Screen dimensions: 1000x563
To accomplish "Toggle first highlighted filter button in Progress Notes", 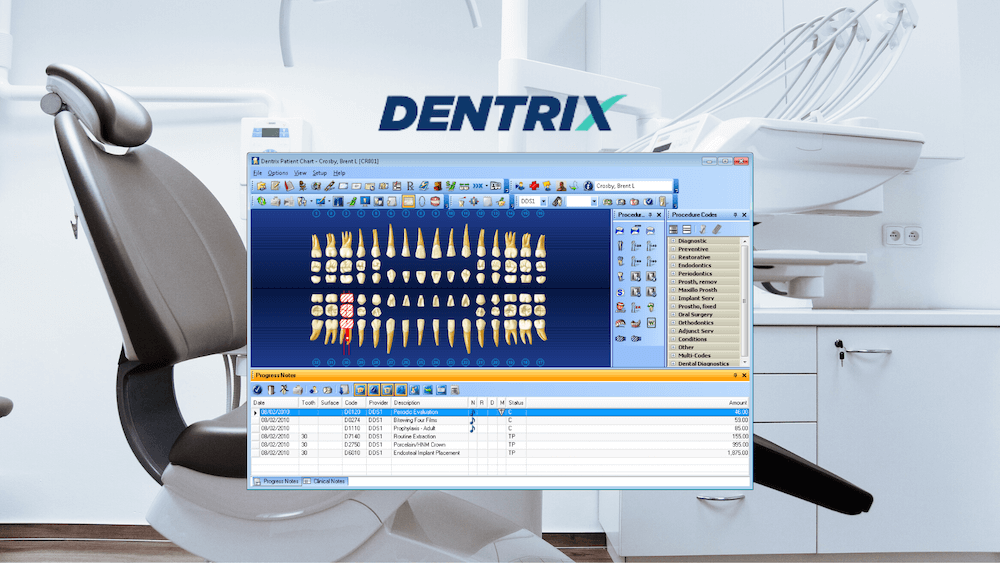I will click(x=360, y=390).
